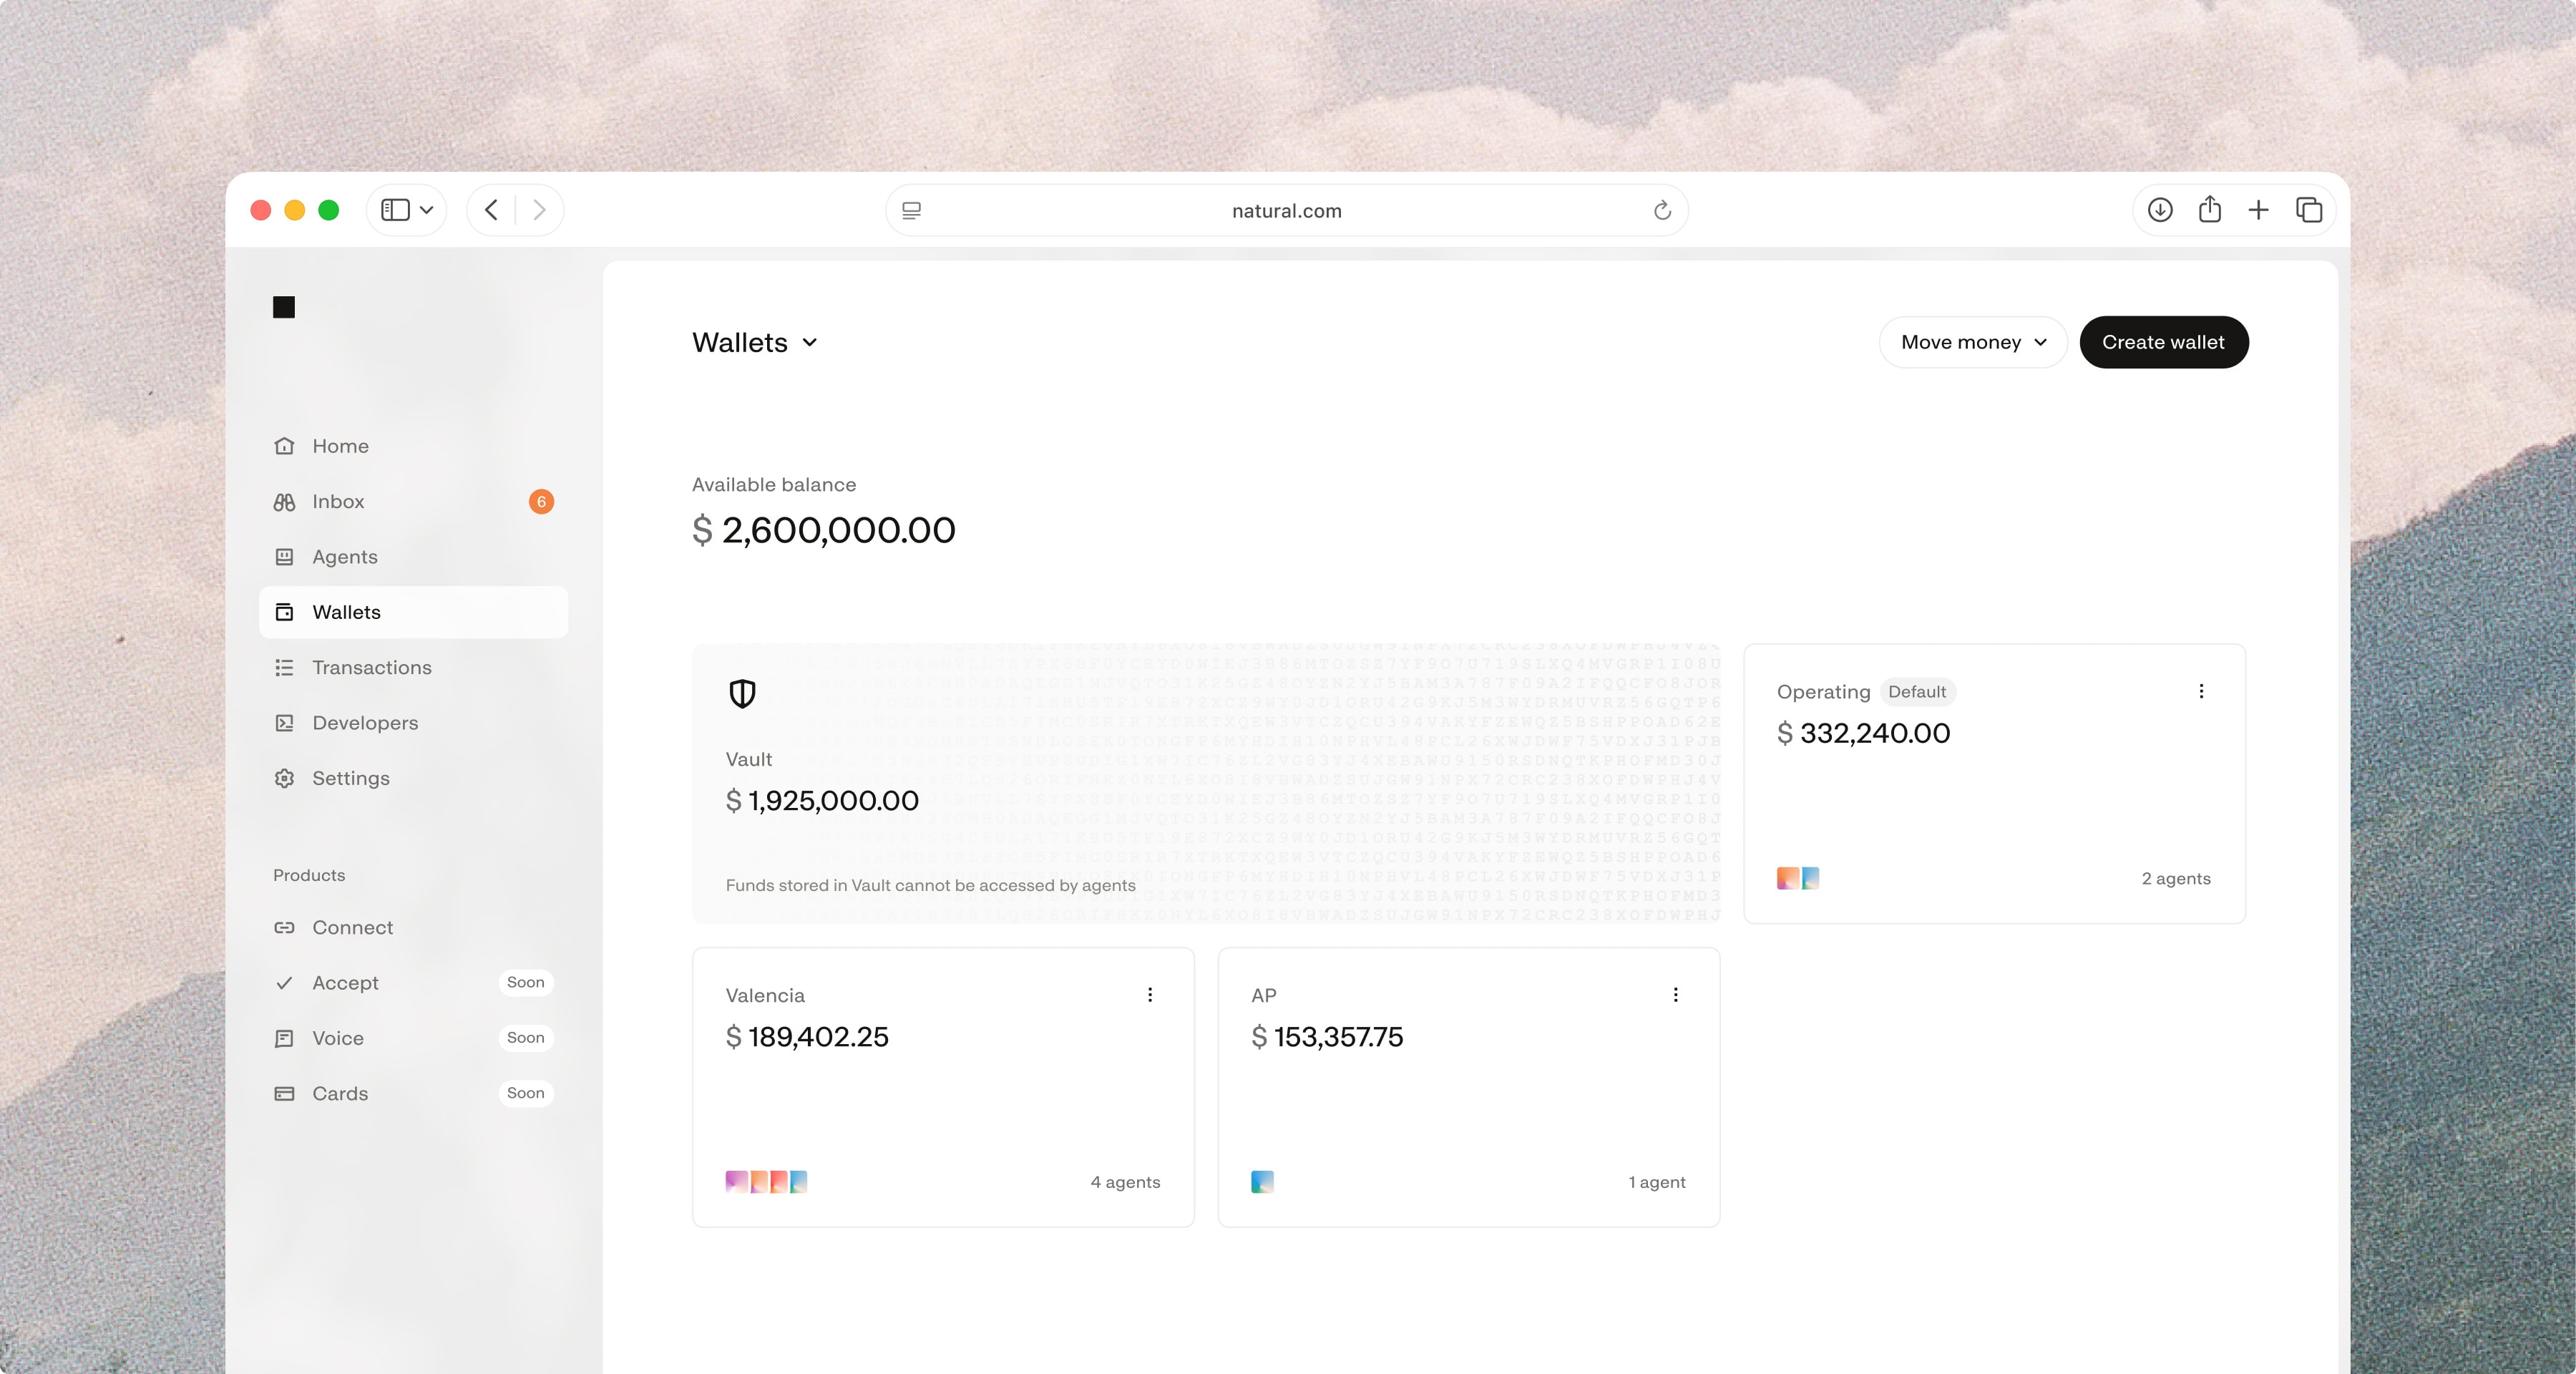
Task: Open Valencia wallet three-dot menu
Action: [1150, 995]
